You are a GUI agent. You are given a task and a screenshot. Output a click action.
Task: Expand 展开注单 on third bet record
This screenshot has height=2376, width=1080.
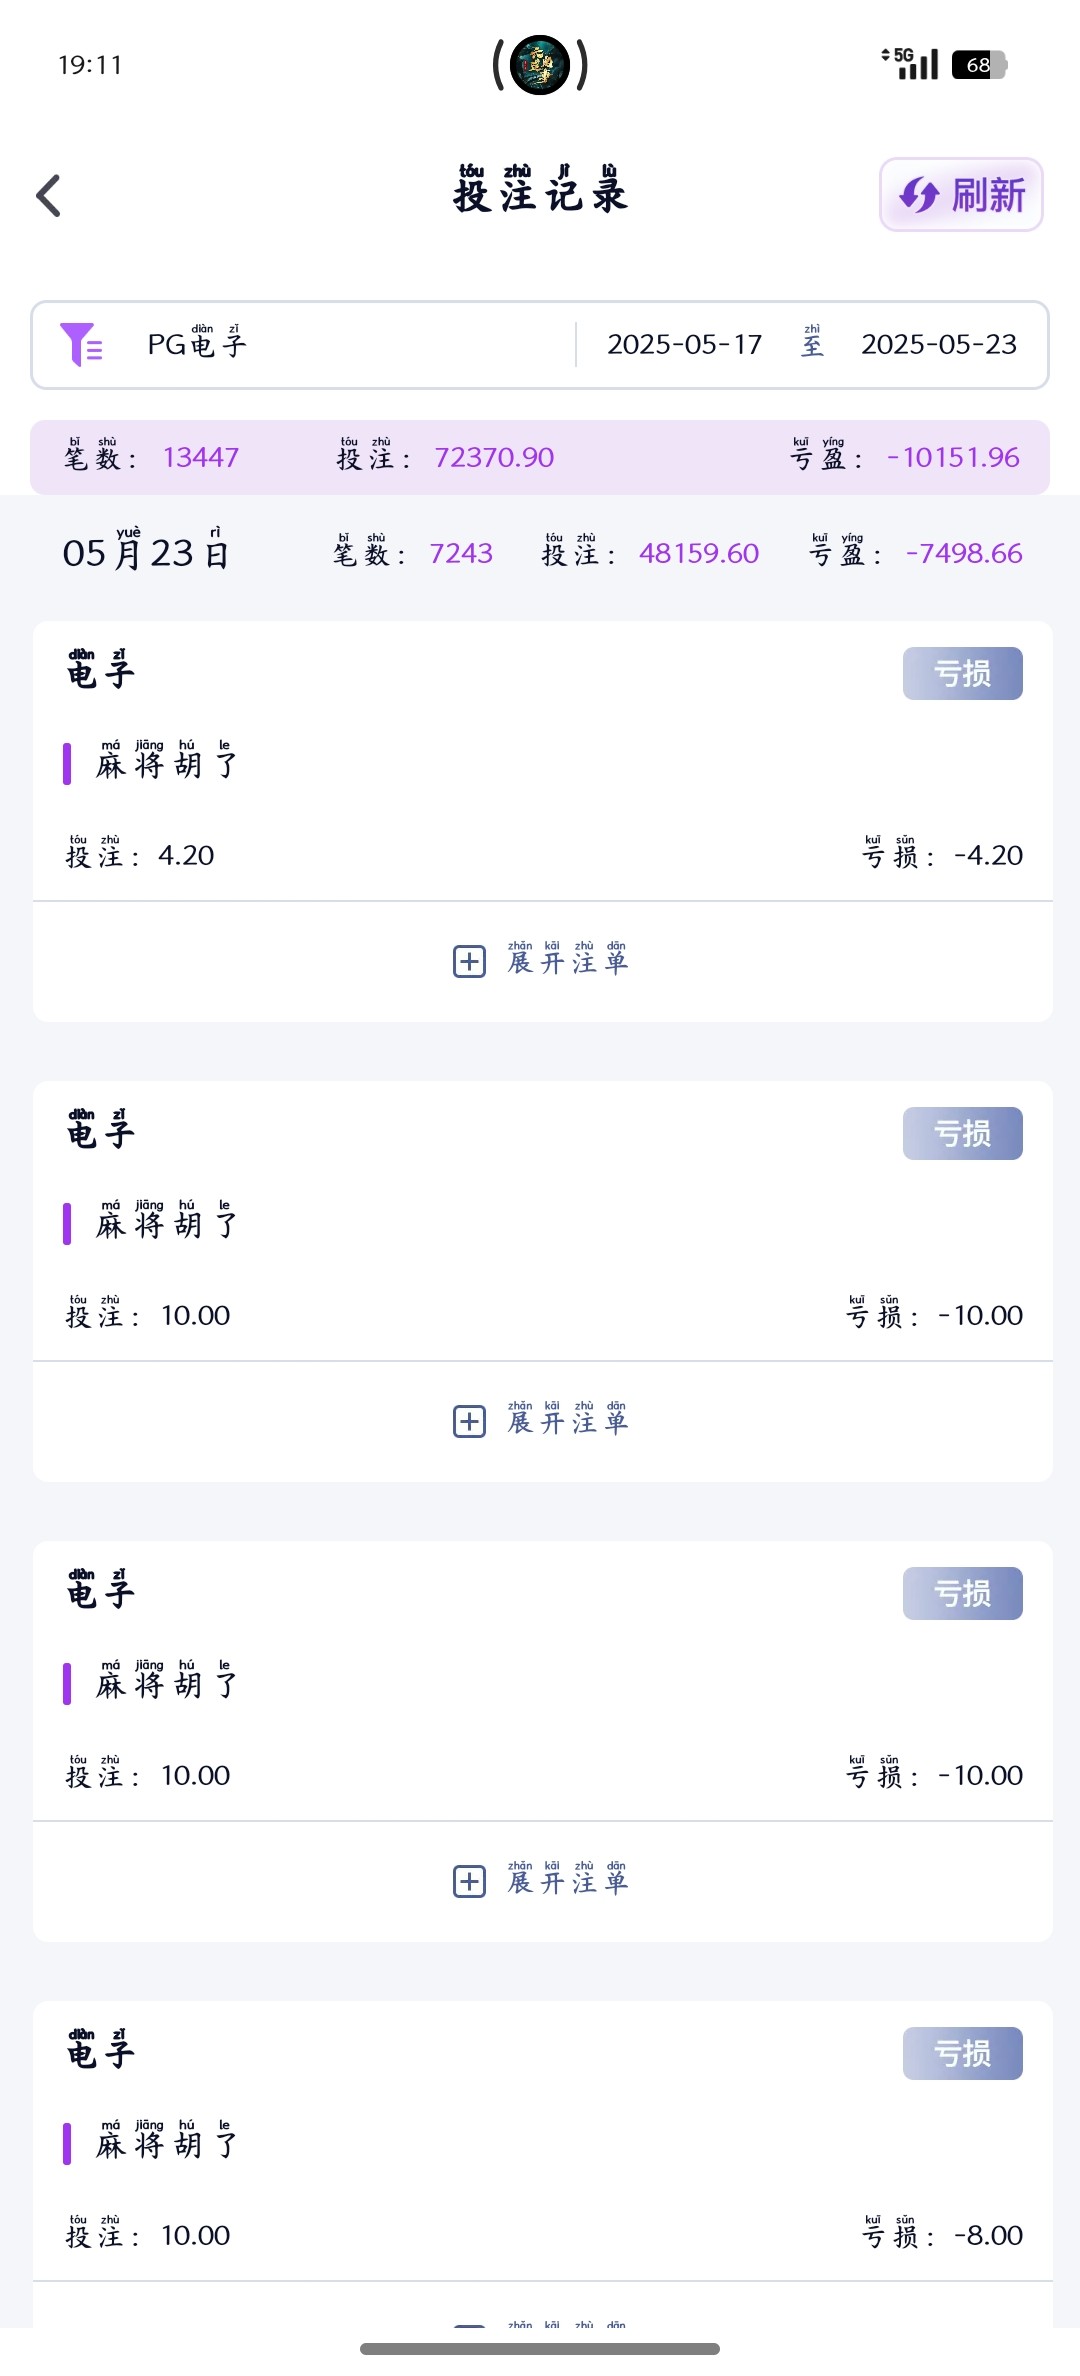tap(567, 1882)
